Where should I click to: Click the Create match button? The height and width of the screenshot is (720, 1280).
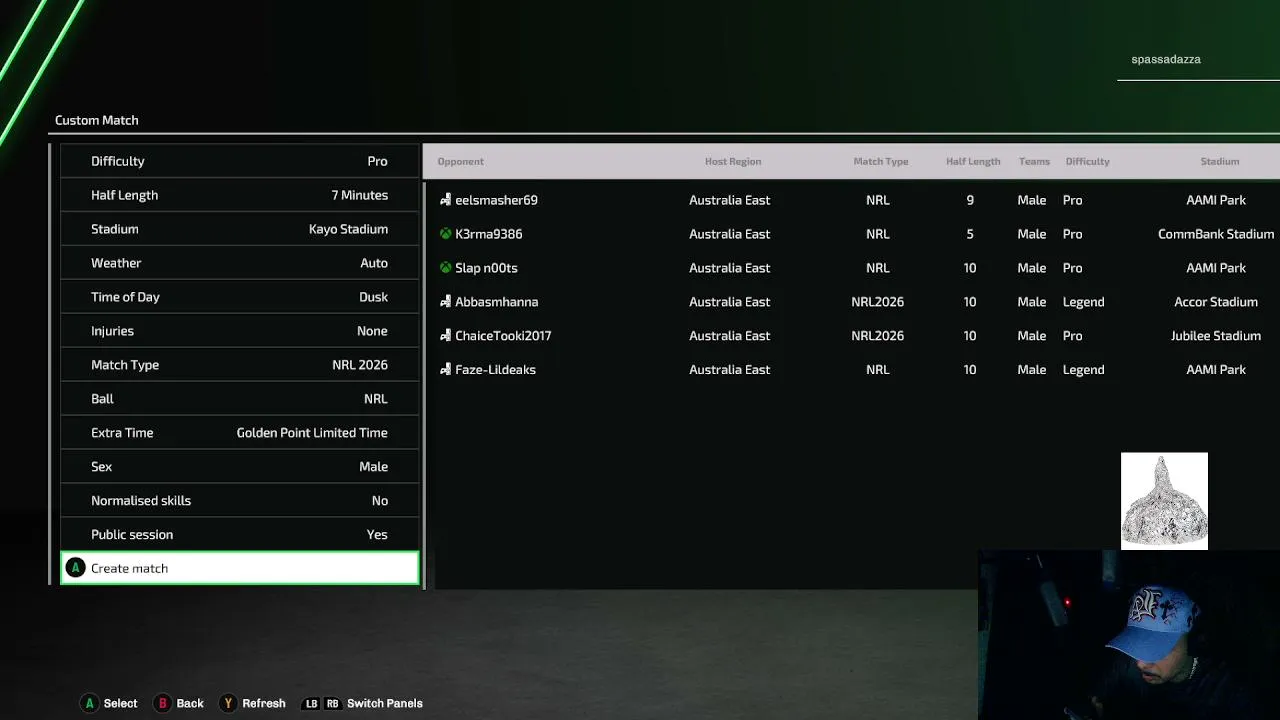240,568
